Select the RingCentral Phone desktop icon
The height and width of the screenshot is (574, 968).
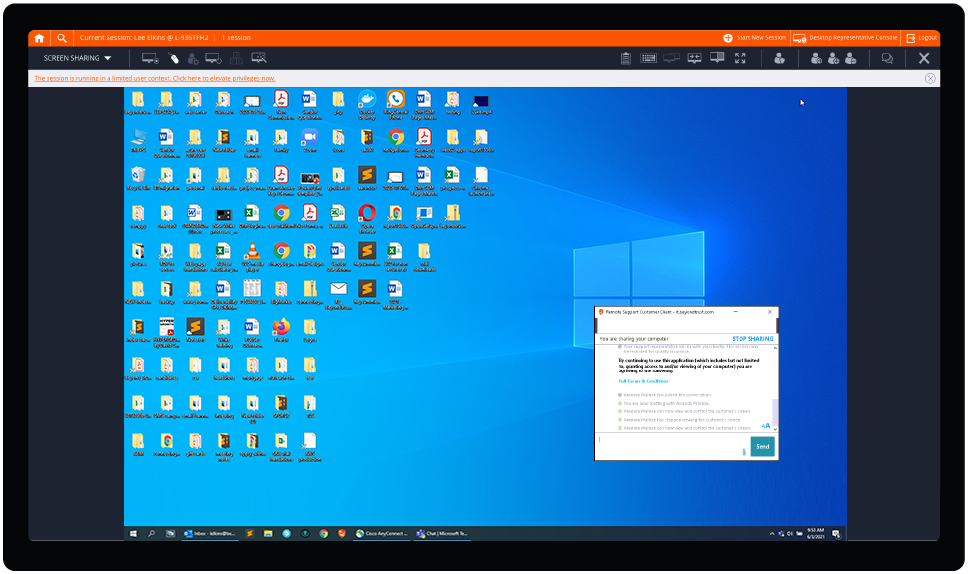tap(395, 104)
